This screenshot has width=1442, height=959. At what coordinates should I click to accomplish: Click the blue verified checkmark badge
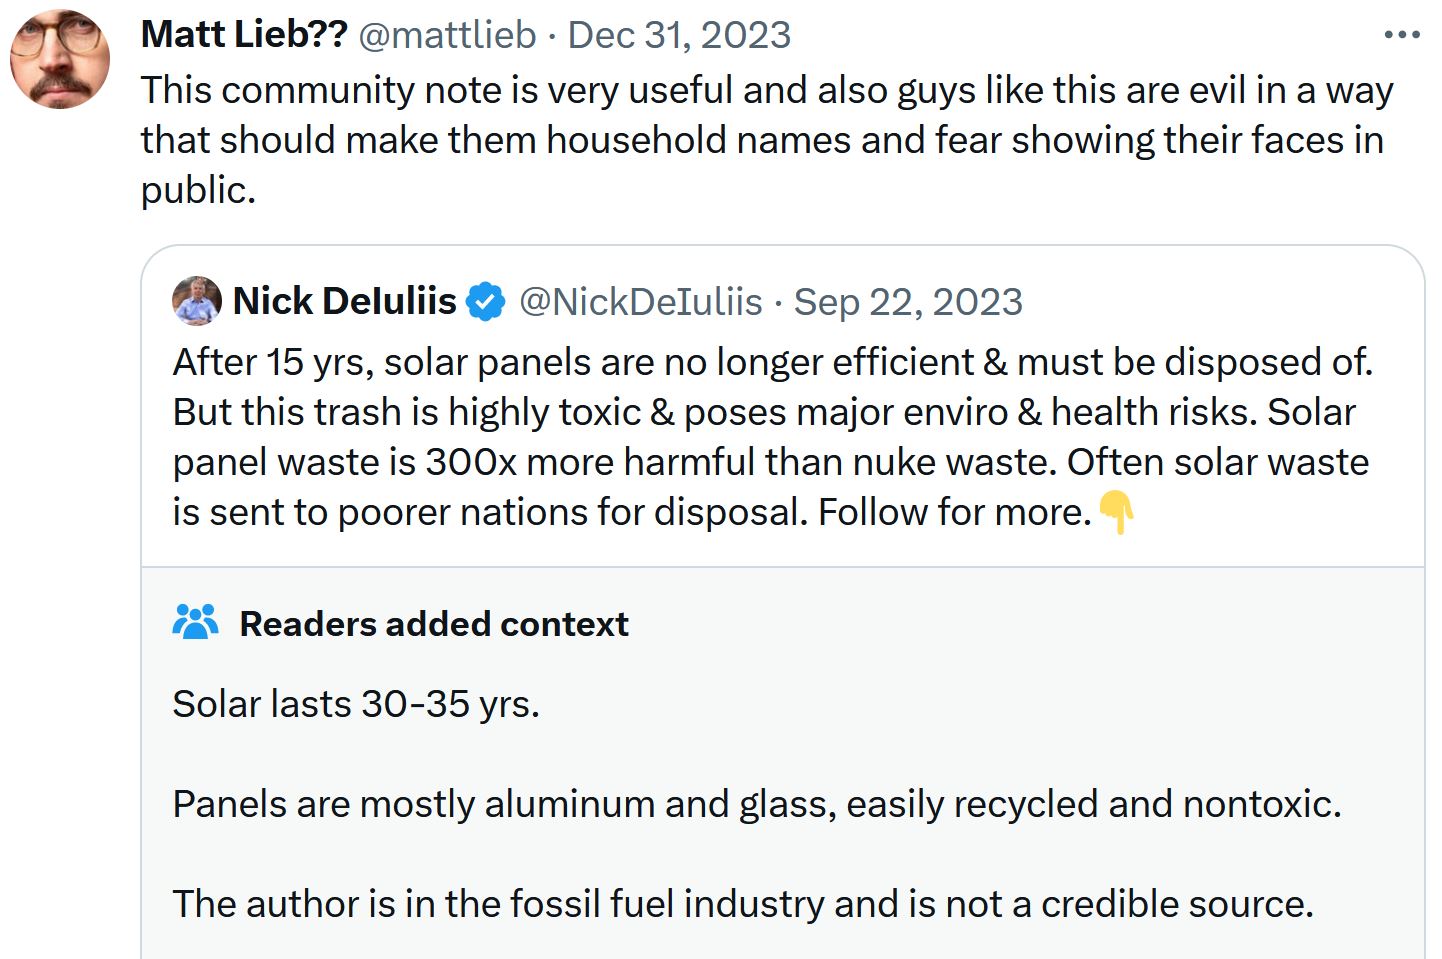[x=486, y=301]
